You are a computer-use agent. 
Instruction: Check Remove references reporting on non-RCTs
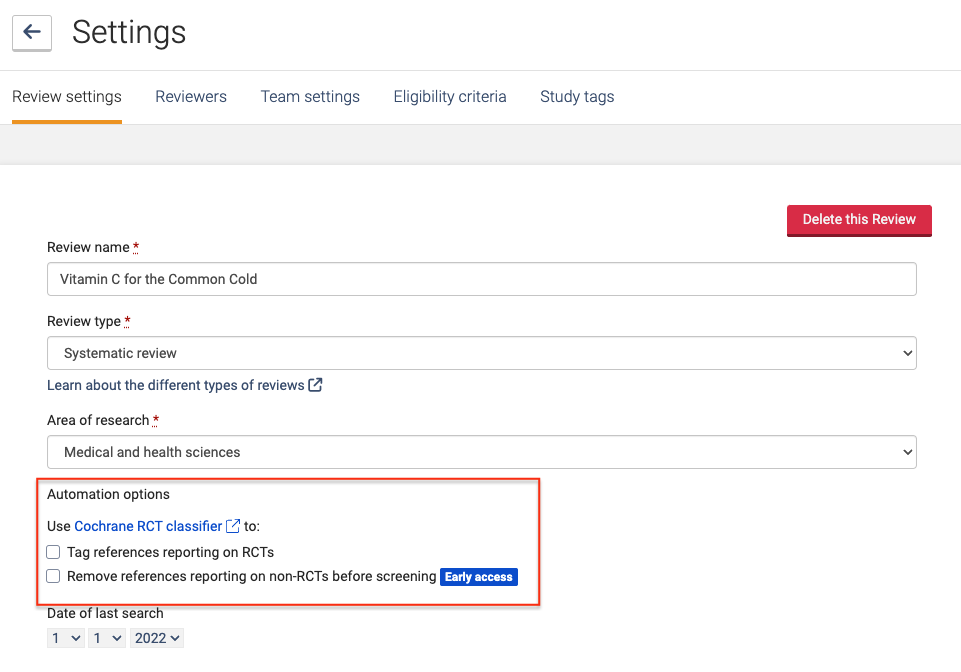point(54,576)
